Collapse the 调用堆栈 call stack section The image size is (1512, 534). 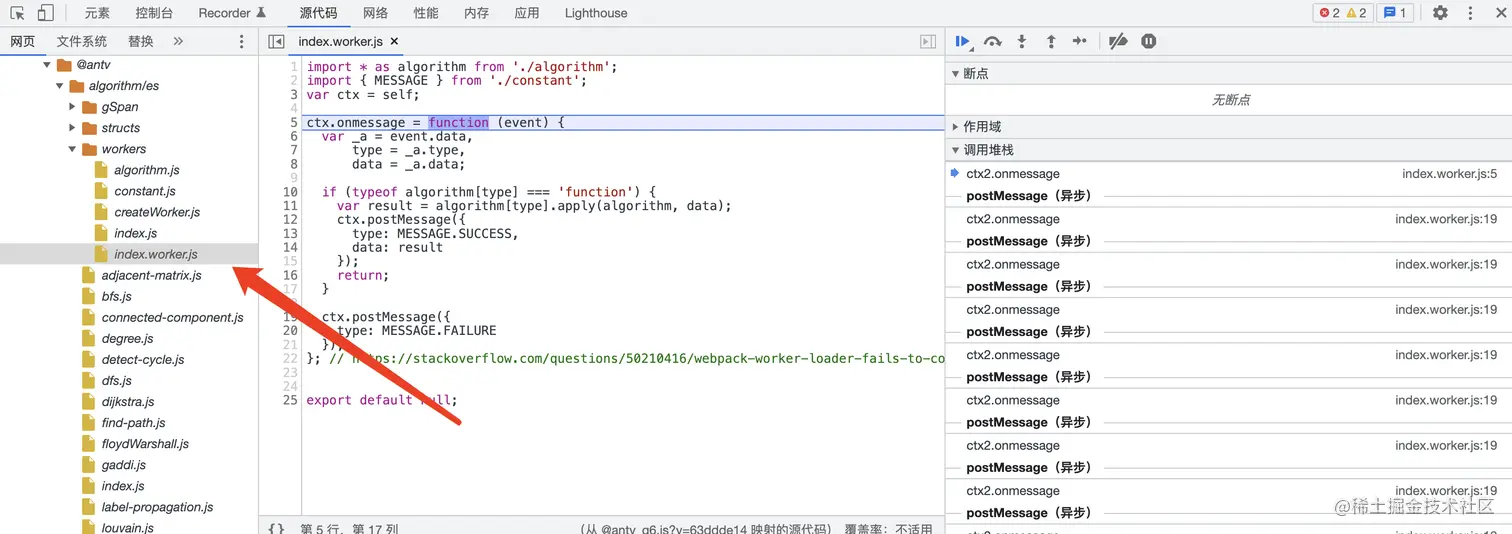coord(955,150)
